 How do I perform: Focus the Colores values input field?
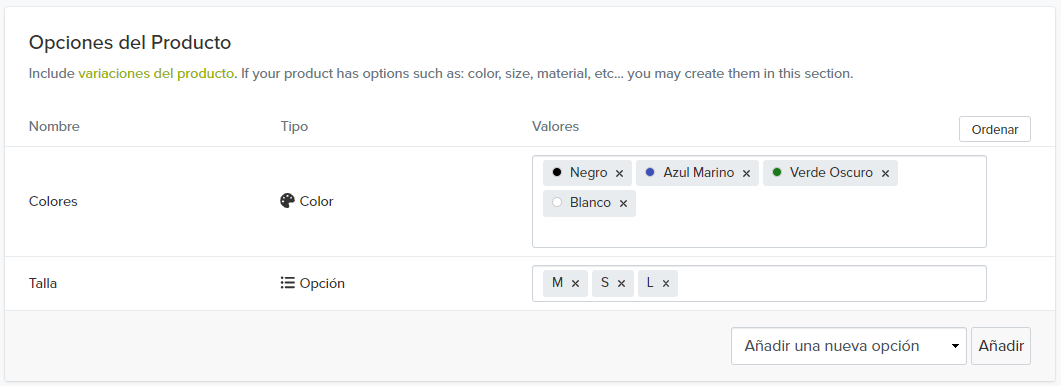(x=759, y=202)
